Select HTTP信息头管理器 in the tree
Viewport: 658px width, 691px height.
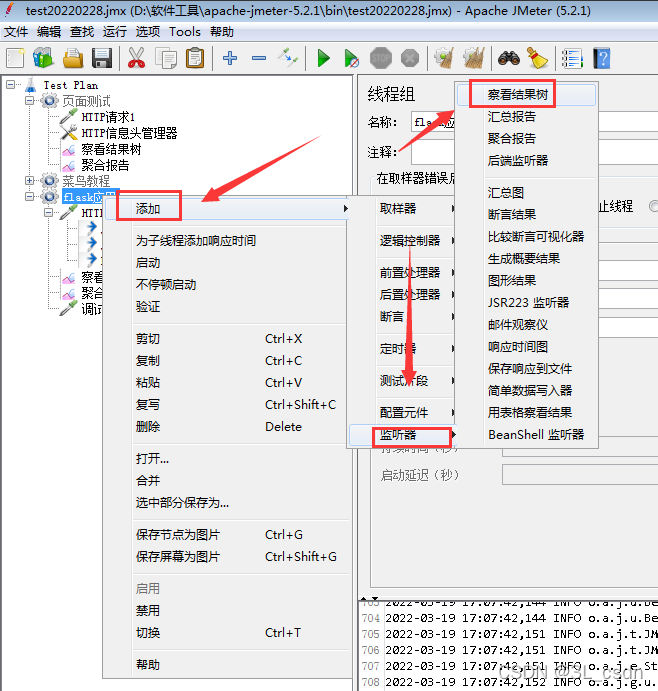pyautogui.click(x=129, y=133)
